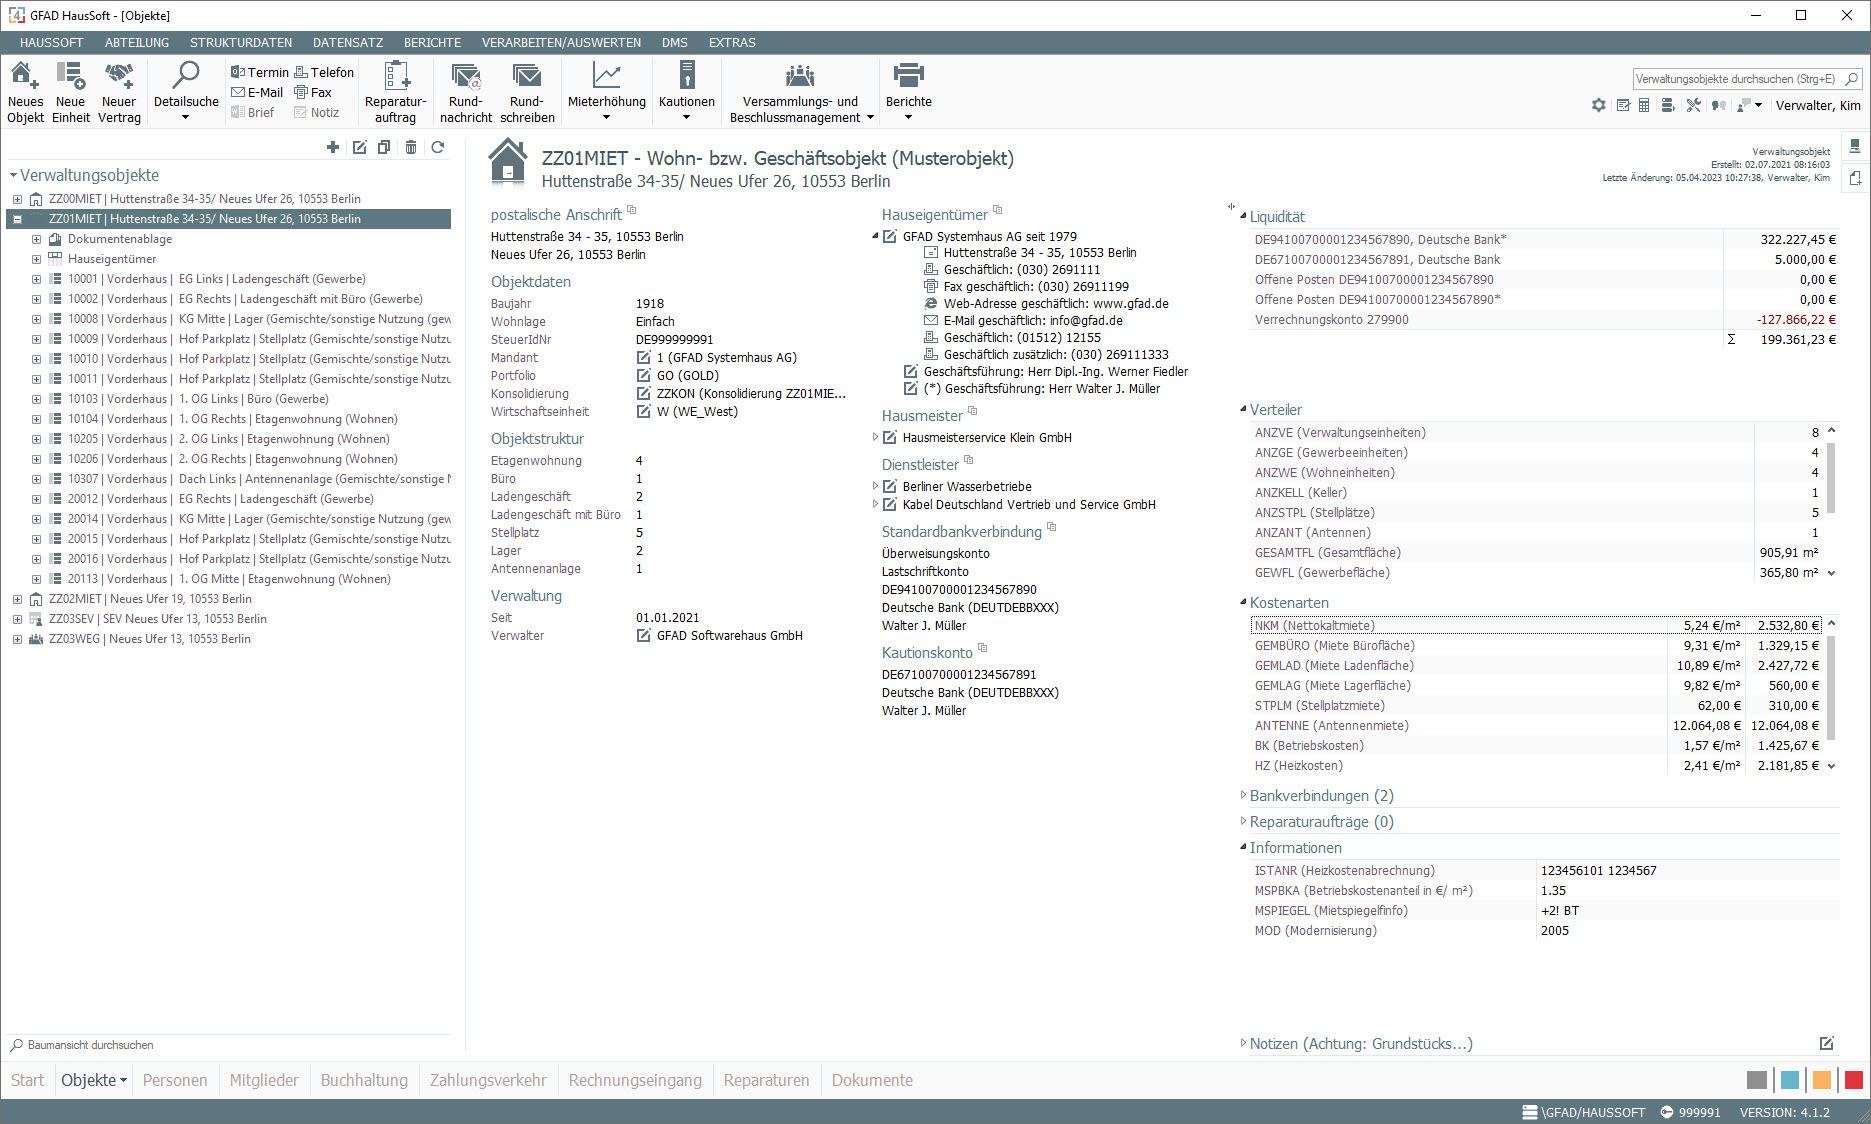Image resolution: width=1871 pixels, height=1124 pixels.
Task: Click the Termin toolbar item
Action: pos(260,72)
